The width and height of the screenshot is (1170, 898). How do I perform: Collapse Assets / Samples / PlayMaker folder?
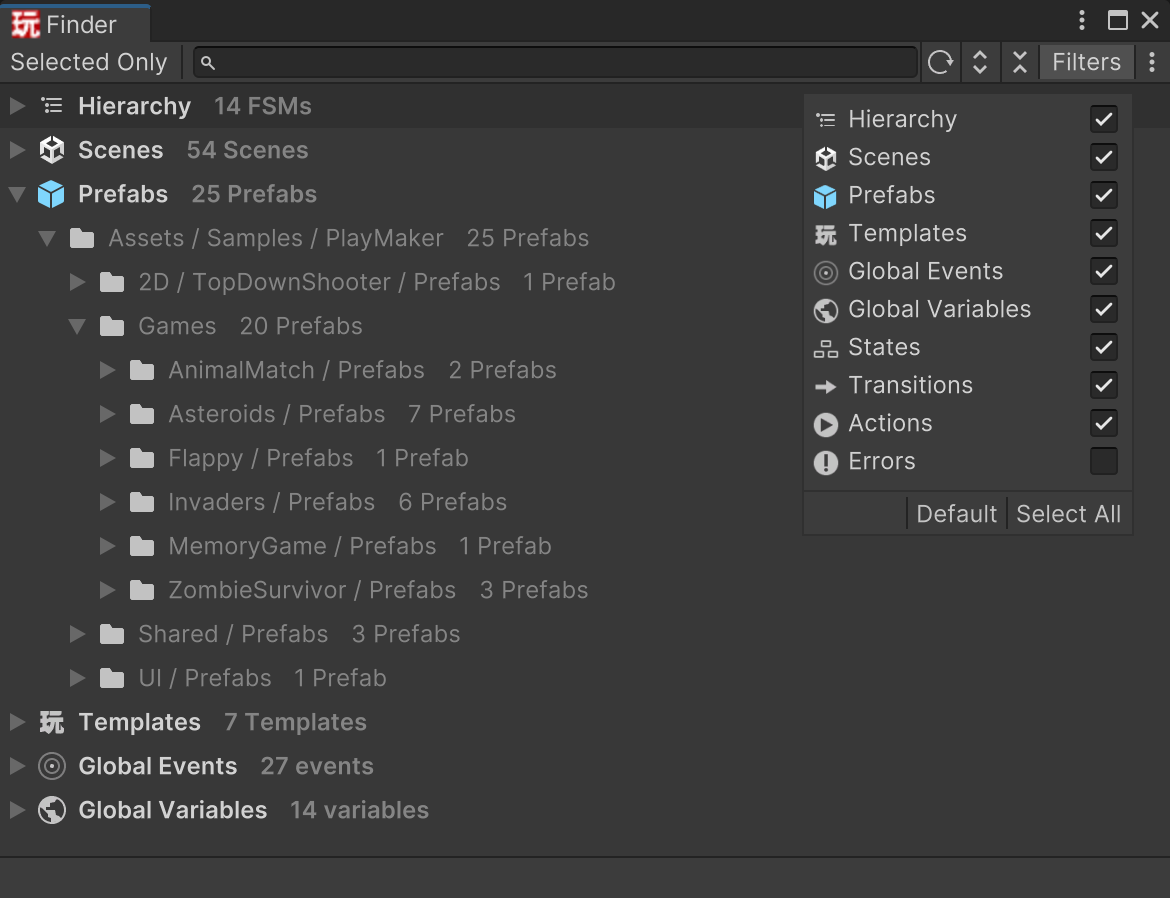tap(47, 239)
